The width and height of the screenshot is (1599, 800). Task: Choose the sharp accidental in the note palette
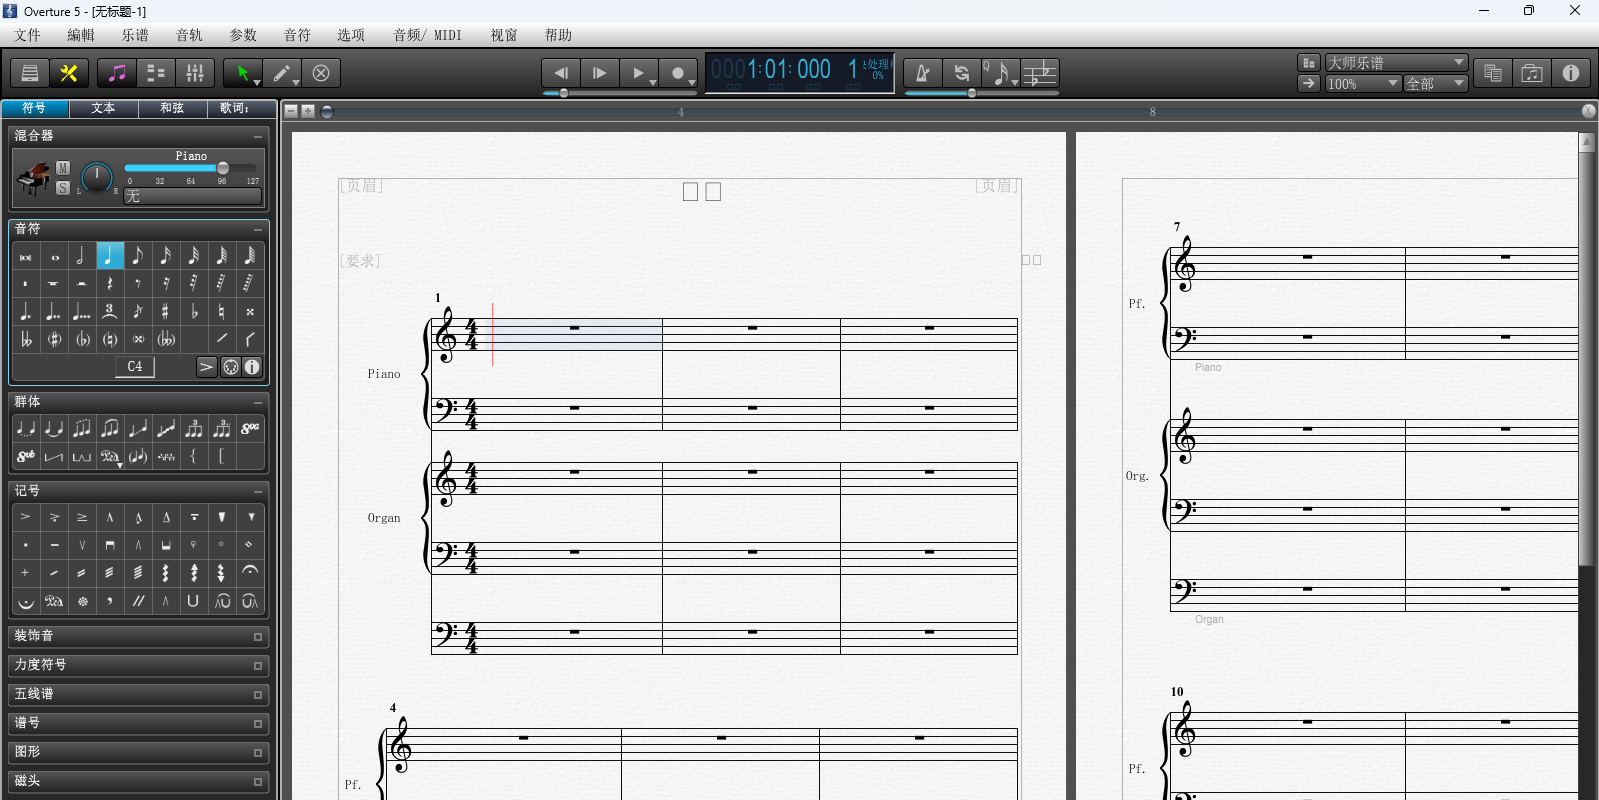coord(166,312)
